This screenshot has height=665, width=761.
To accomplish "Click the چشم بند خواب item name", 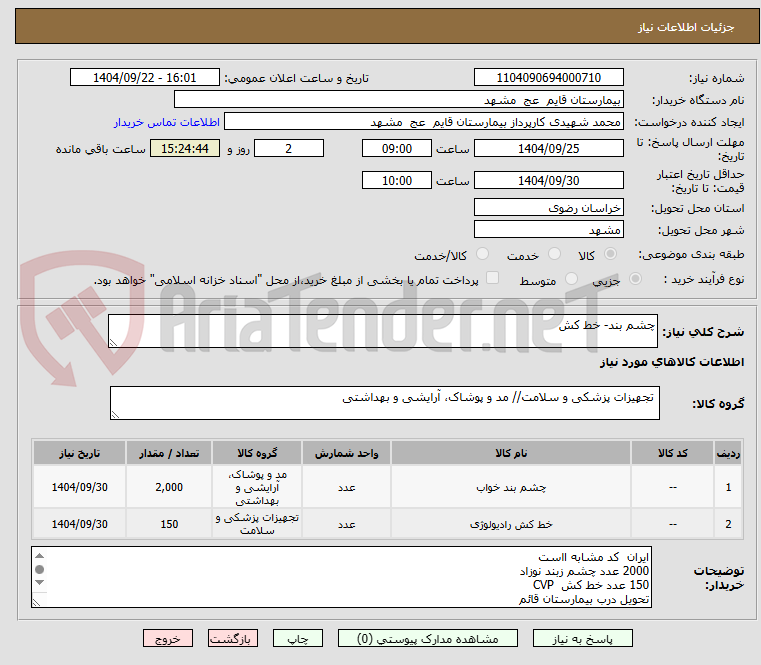I will point(511,487).
